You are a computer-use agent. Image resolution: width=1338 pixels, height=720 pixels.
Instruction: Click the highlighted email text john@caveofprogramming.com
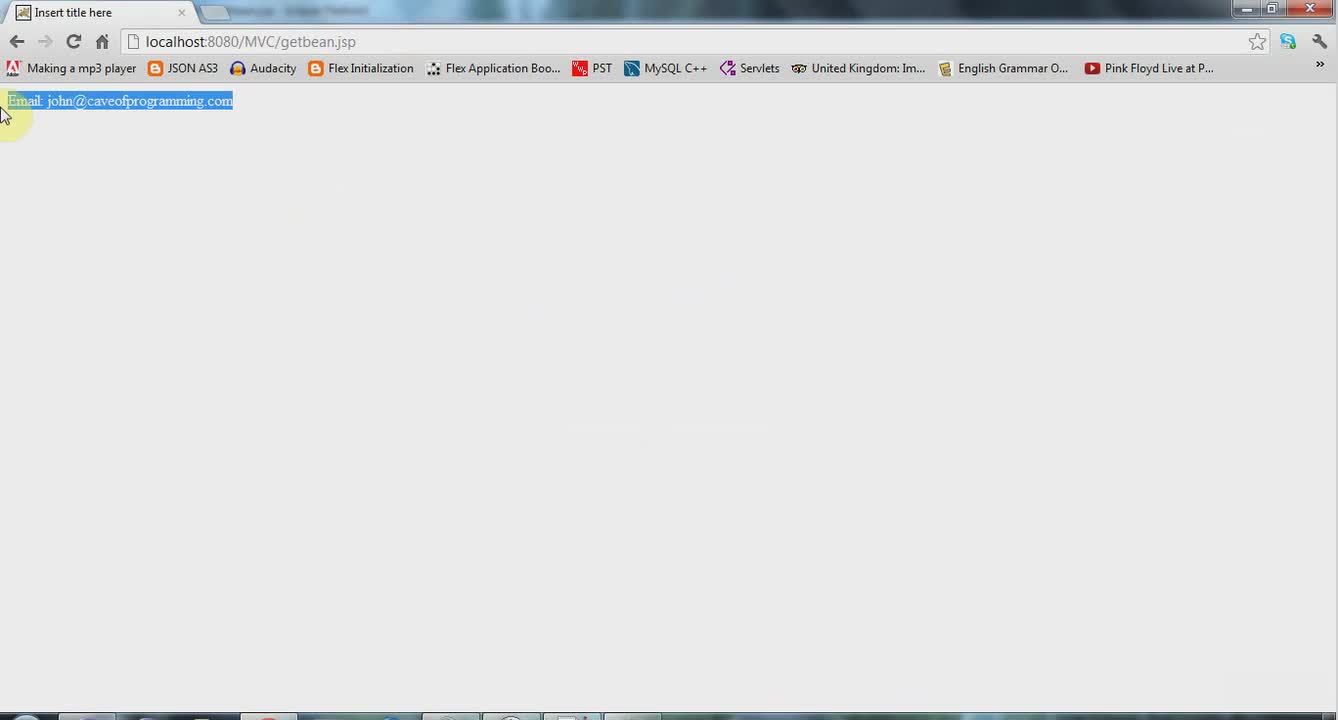pyautogui.click(x=140, y=101)
